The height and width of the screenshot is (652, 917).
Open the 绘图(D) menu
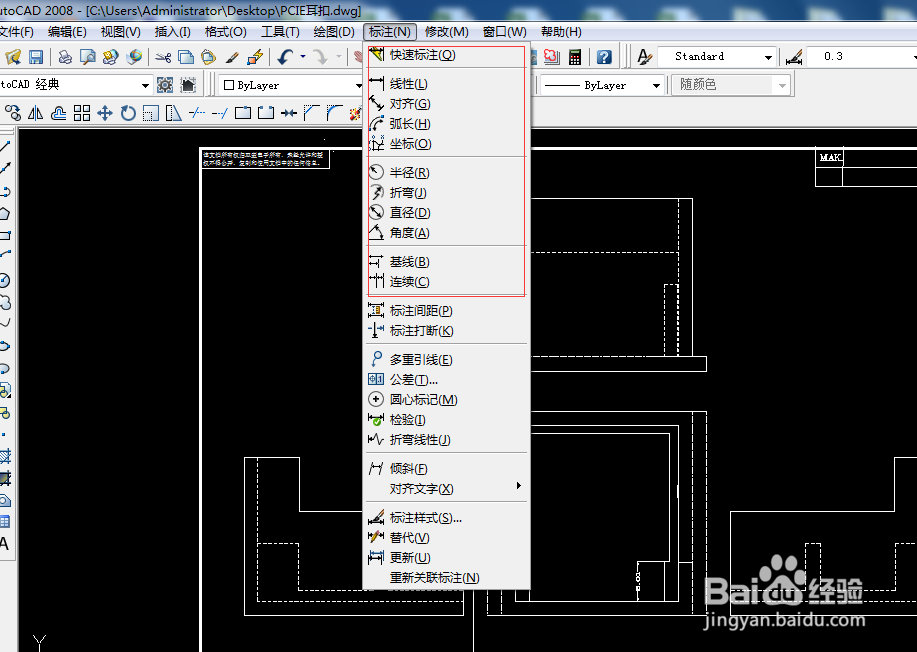334,32
